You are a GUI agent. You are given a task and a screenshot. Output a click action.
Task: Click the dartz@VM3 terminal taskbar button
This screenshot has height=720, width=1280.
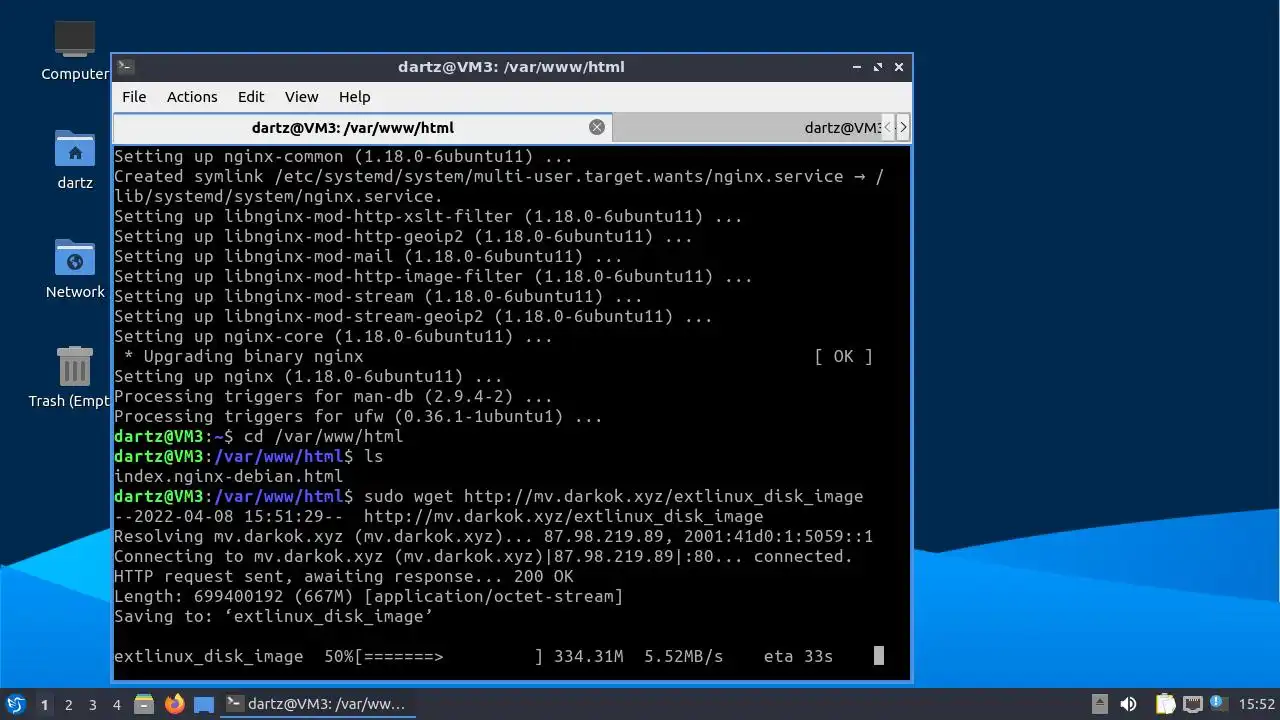tap(317, 704)
